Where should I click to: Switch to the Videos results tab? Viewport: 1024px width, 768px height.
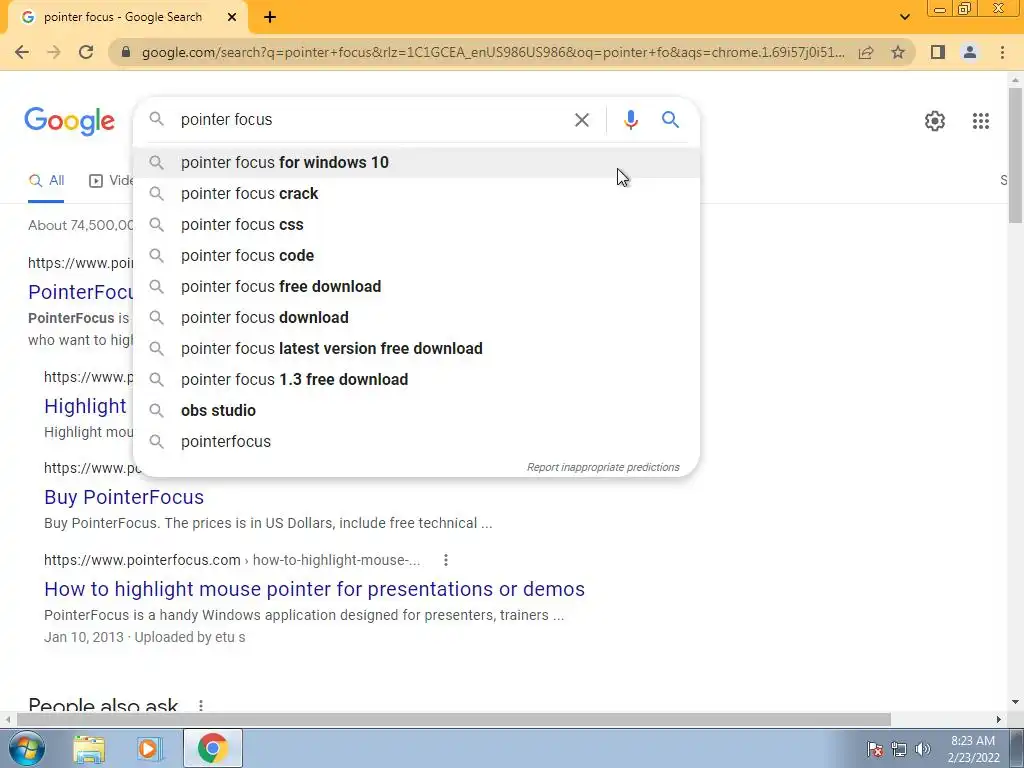pos(111,181)
